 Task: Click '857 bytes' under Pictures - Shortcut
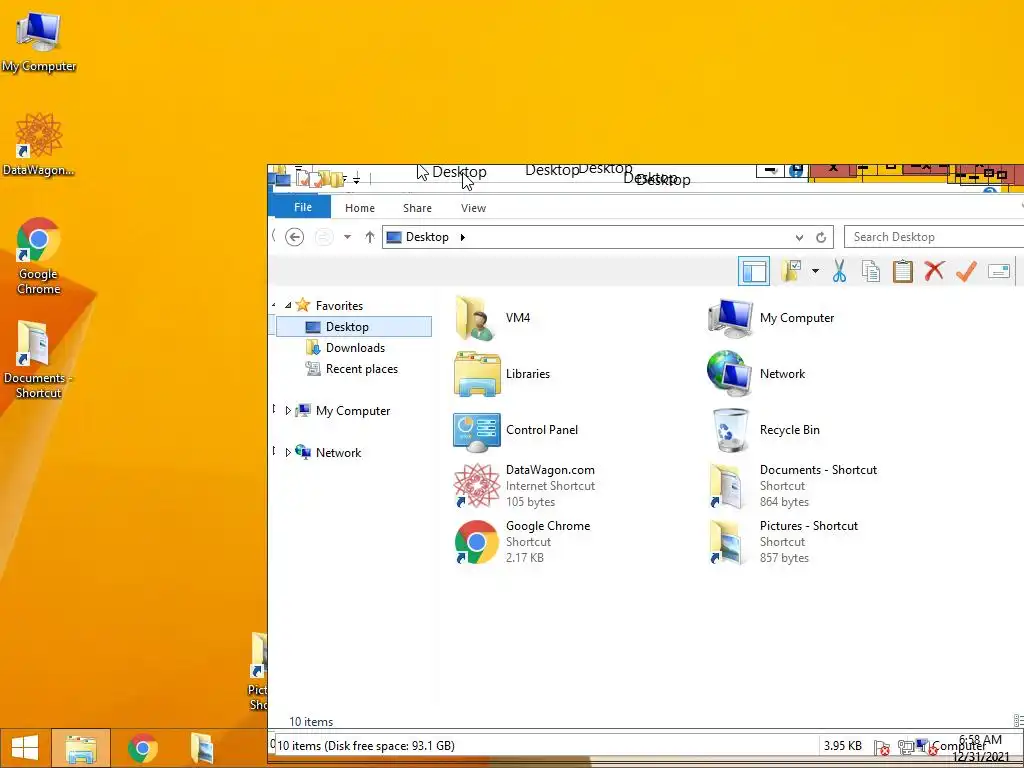784,558
